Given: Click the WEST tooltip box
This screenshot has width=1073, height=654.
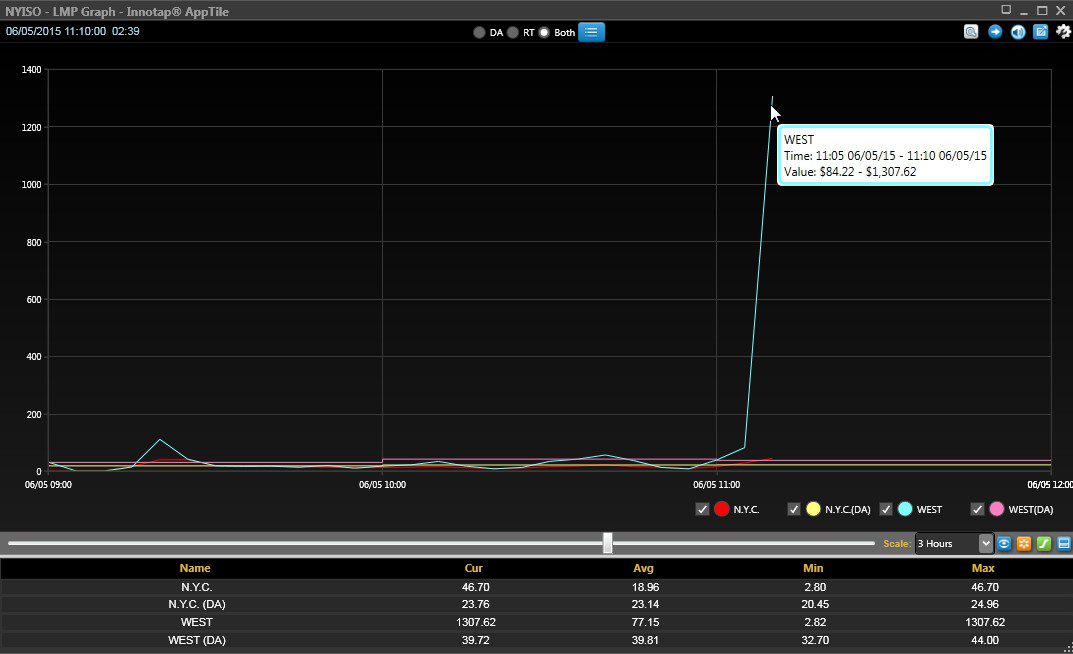Looking at the screenshot, I should [885, 155].
